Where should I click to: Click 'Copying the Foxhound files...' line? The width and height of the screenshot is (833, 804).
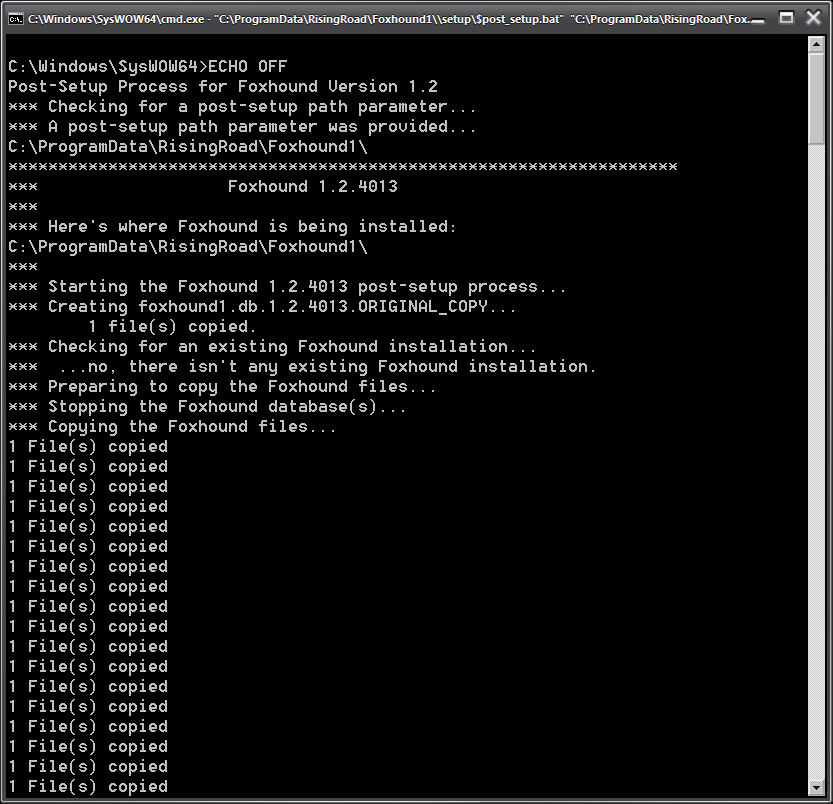pyautogui.click(x=173, y=427)
